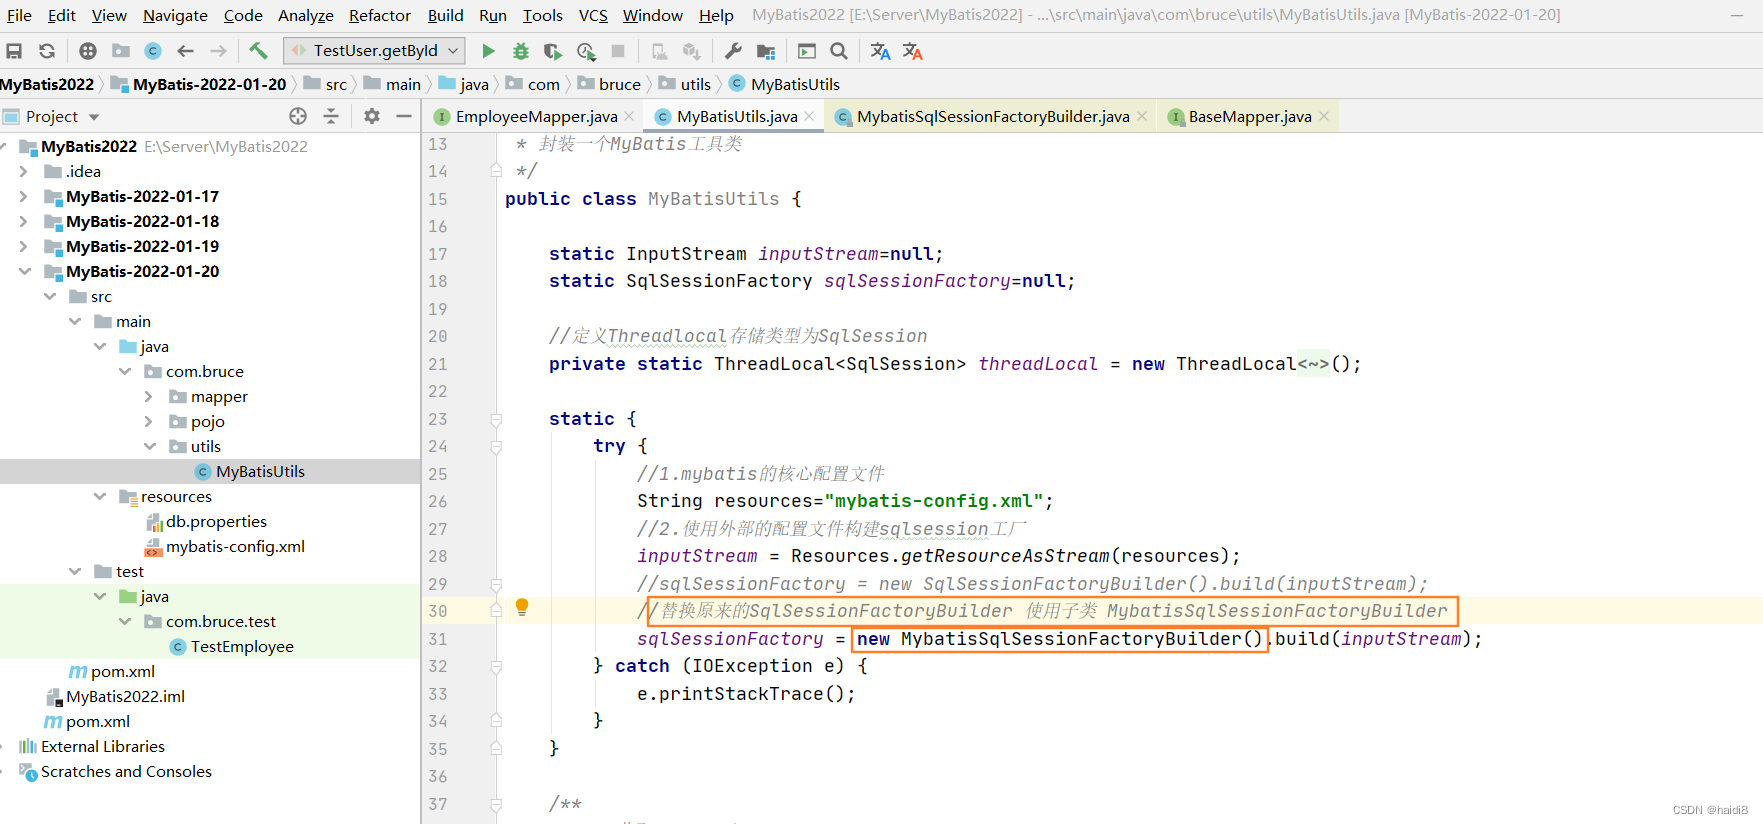1763x824 pixels.
Task: Collapse the MyBatis-2022-01-20 module
Action: click(24, 271)
